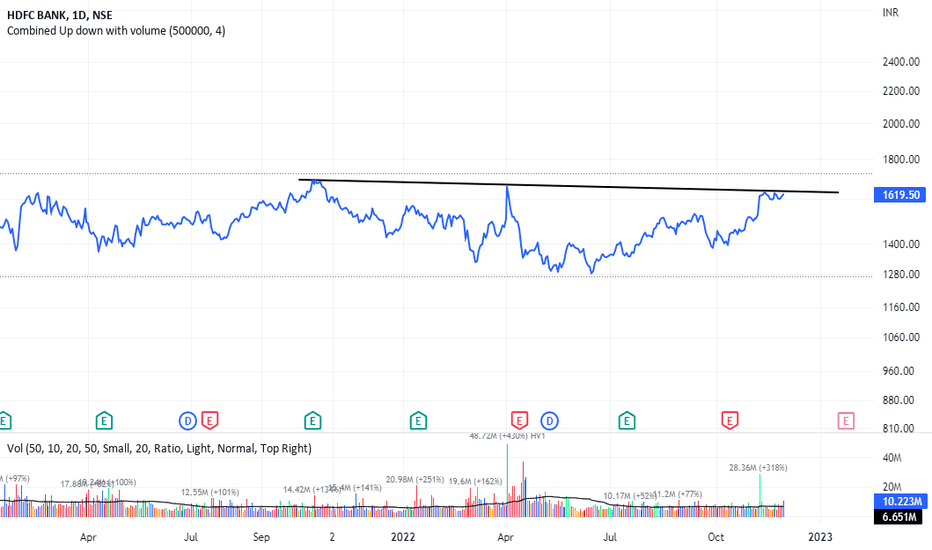Click the INR currency label

[x=890, y=12]
